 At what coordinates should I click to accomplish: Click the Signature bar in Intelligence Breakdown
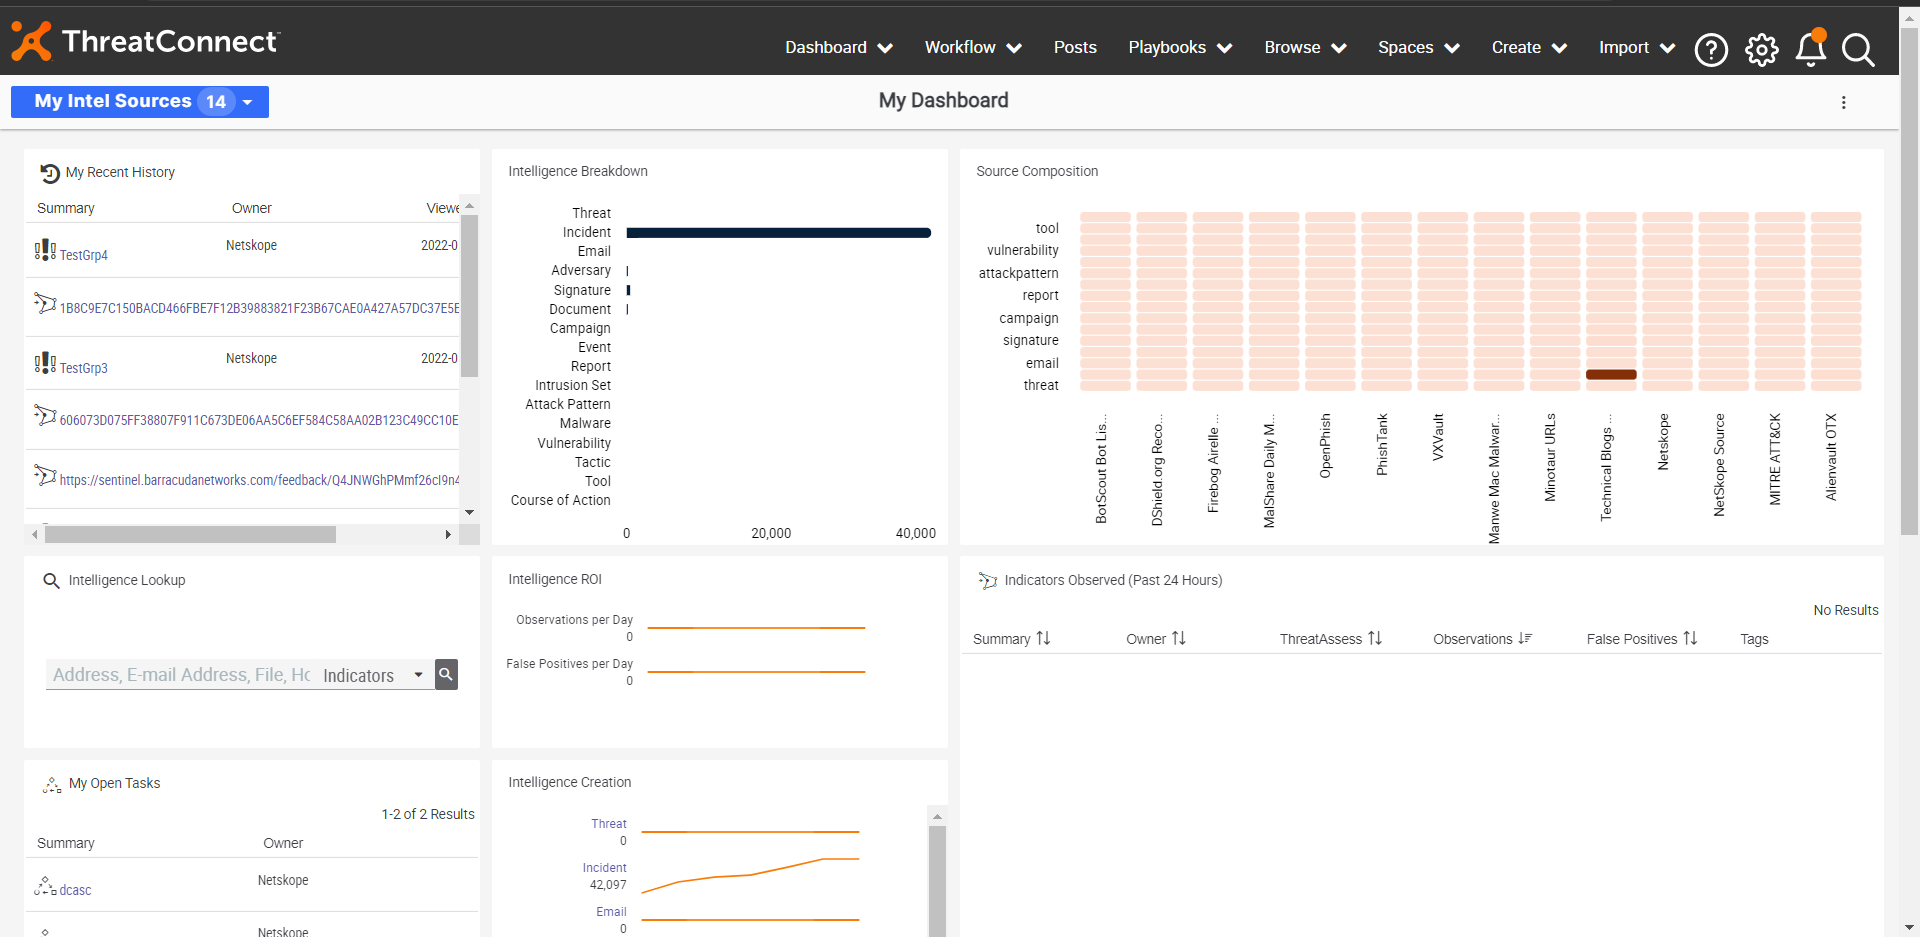click(628, 291)
